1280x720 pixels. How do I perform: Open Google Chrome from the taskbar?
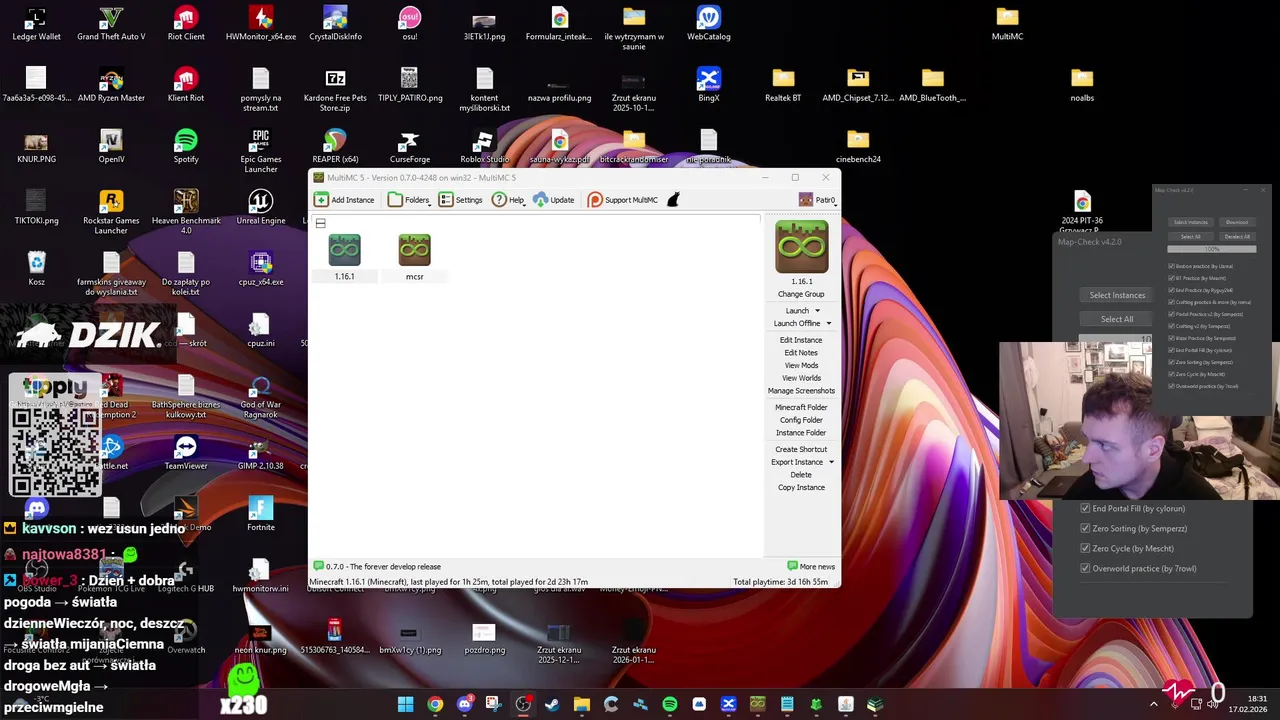tap(435, 704)
